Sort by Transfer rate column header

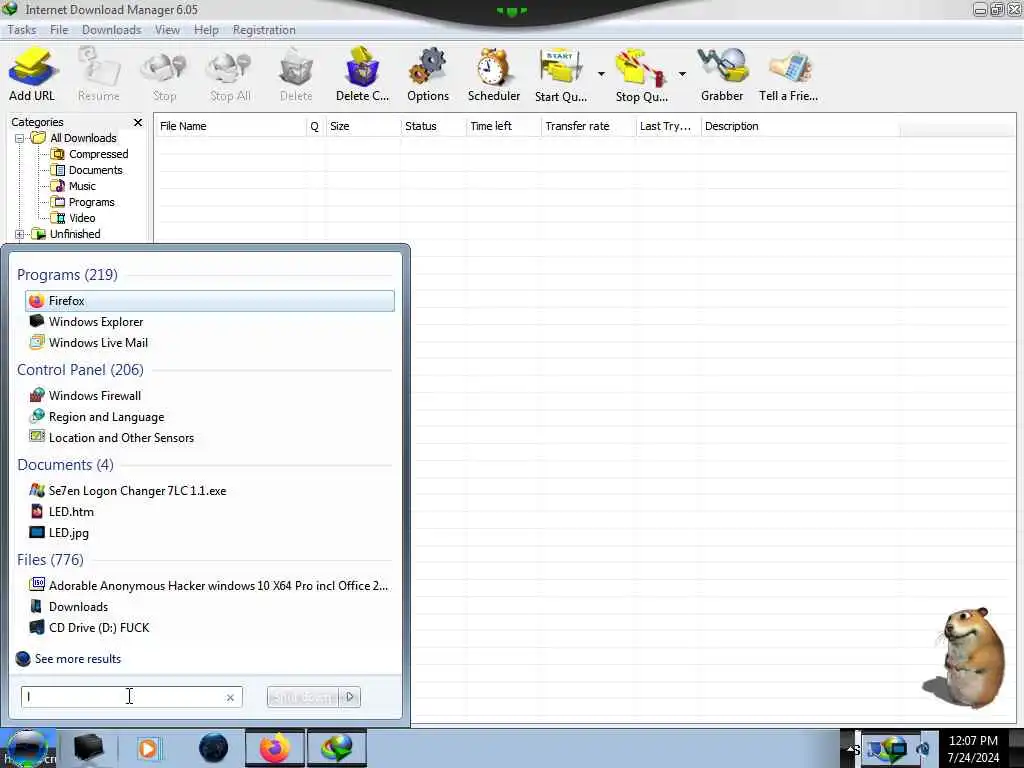(x=588, y=126)
